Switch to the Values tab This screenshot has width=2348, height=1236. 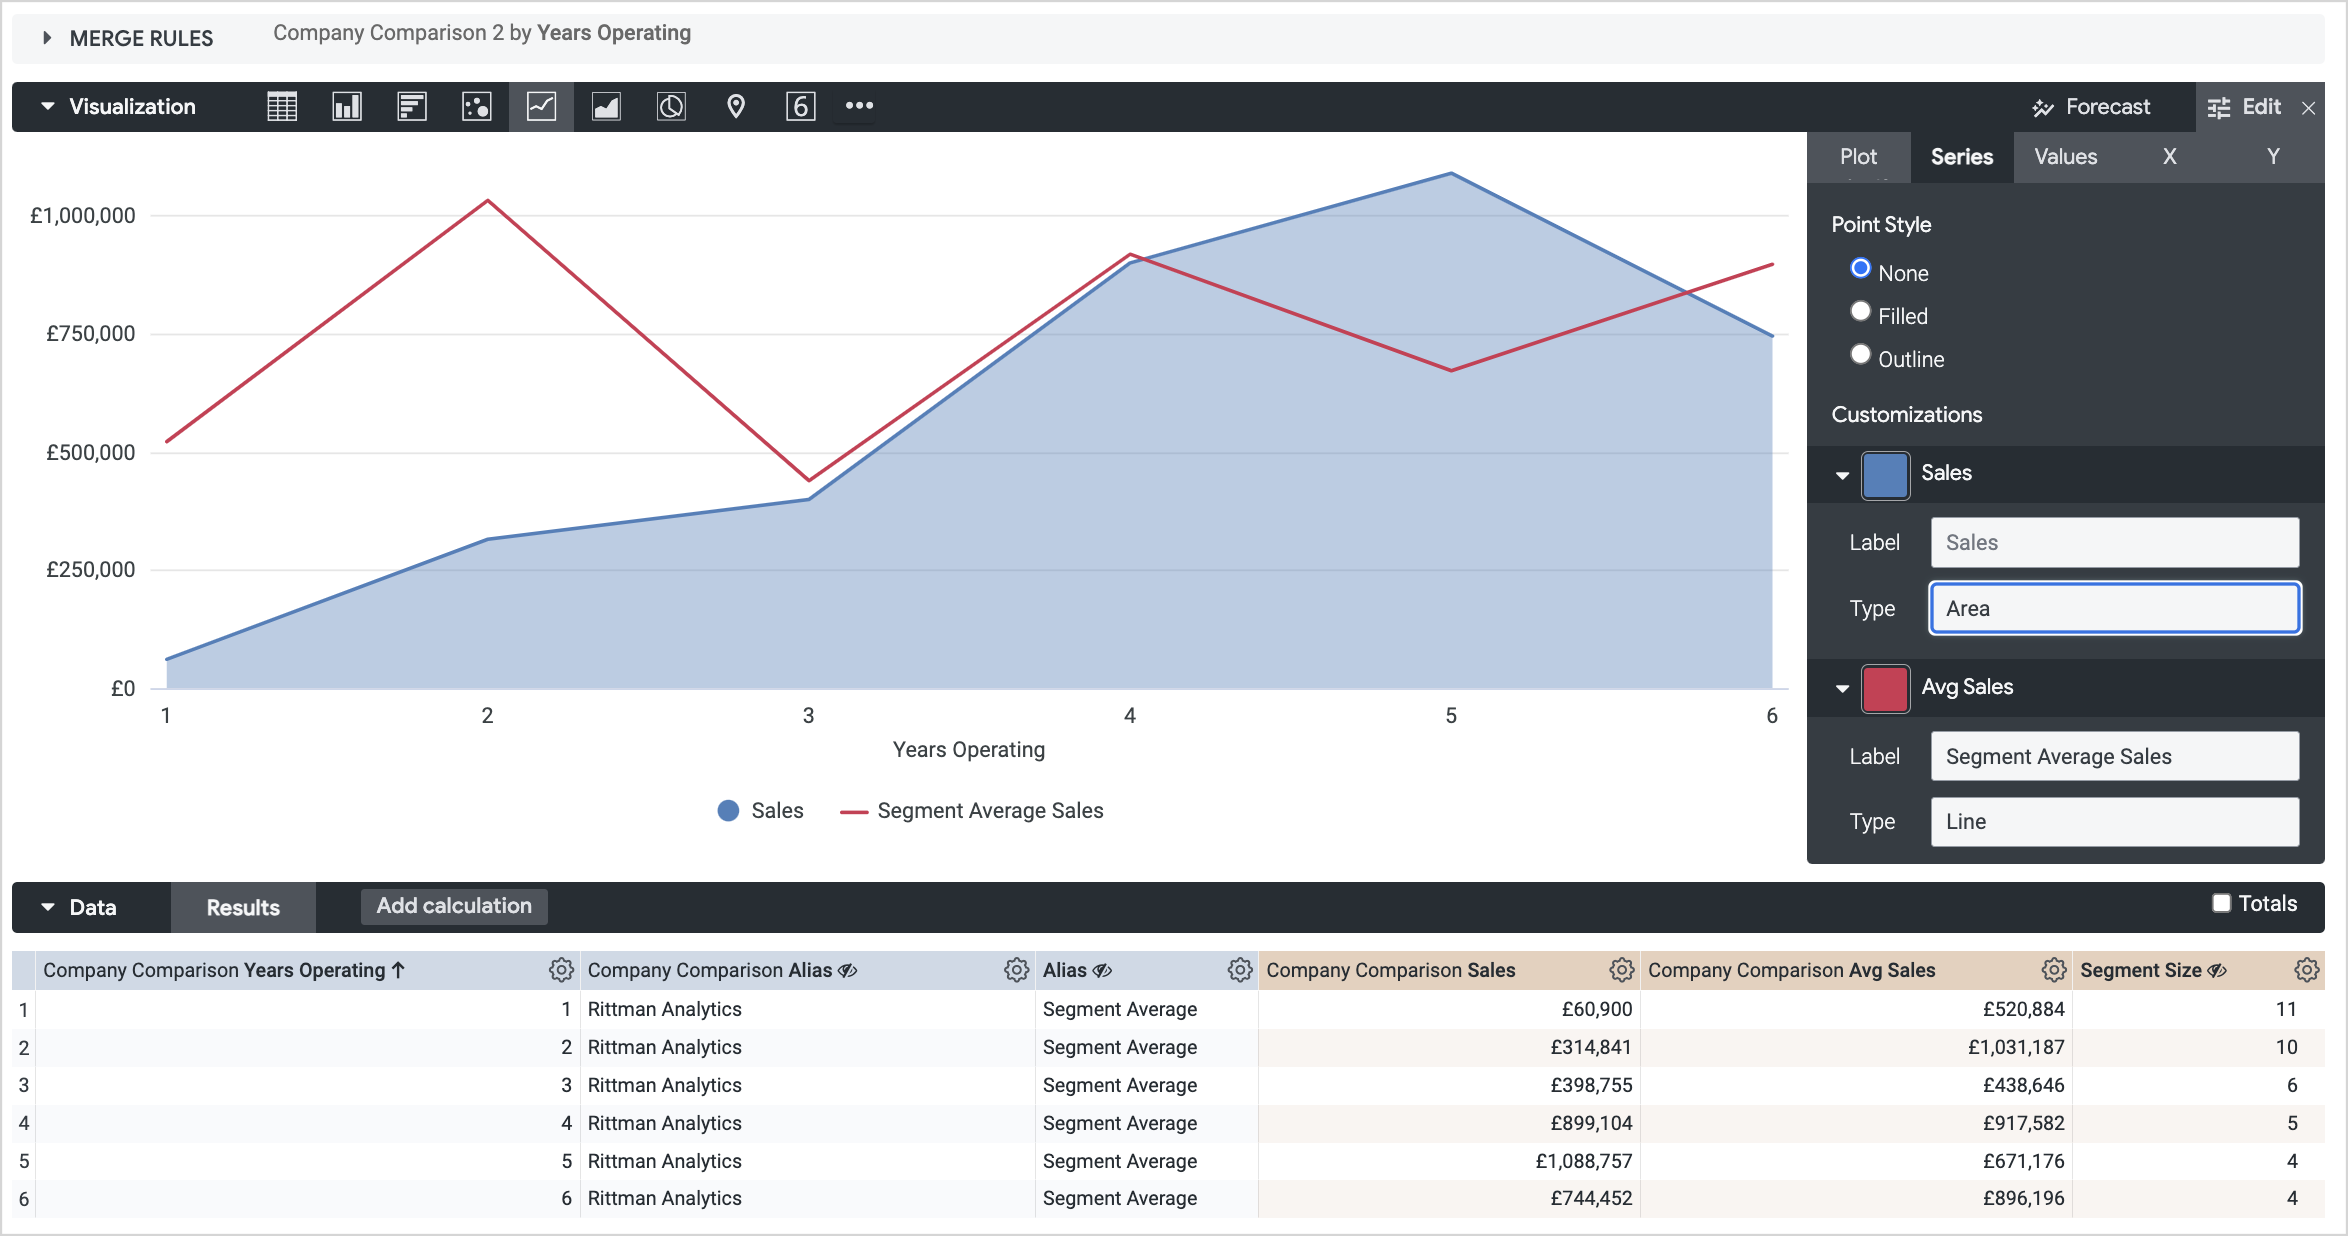point(2065,157)
